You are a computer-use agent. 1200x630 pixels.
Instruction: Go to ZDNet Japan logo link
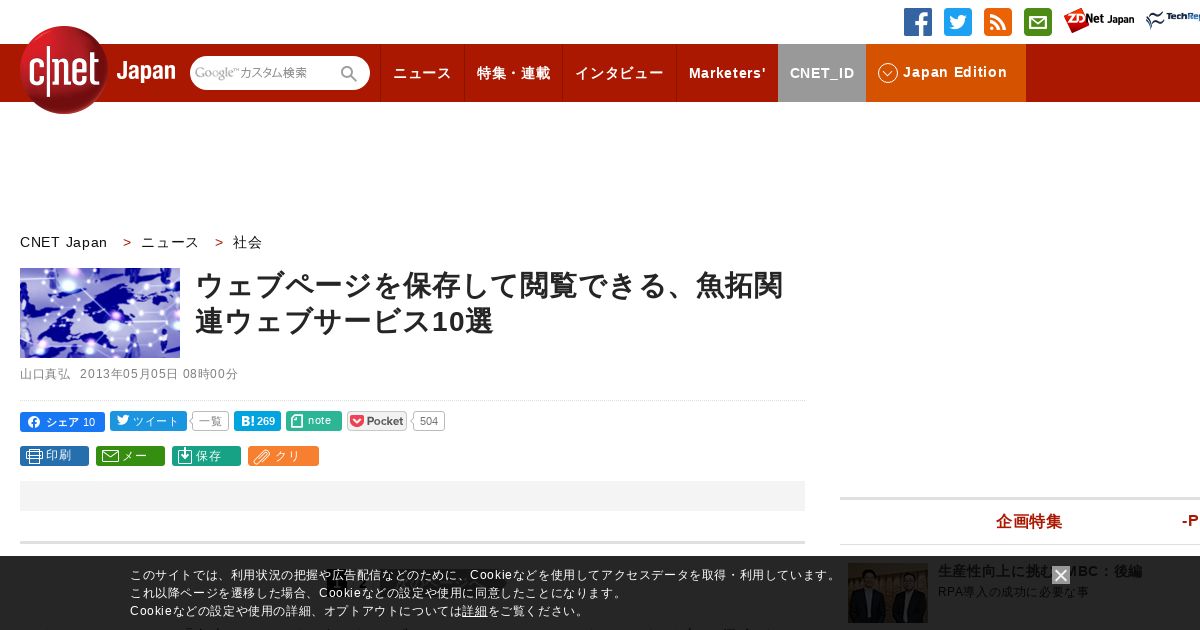point(1099,20)
